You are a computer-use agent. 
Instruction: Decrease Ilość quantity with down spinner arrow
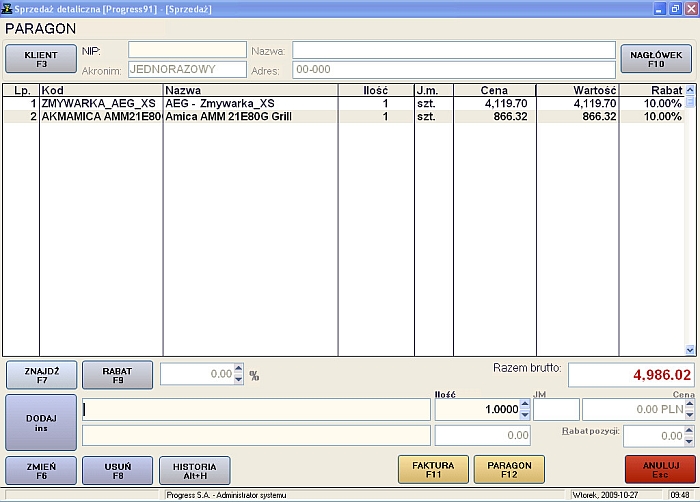(x=525, y=415)
